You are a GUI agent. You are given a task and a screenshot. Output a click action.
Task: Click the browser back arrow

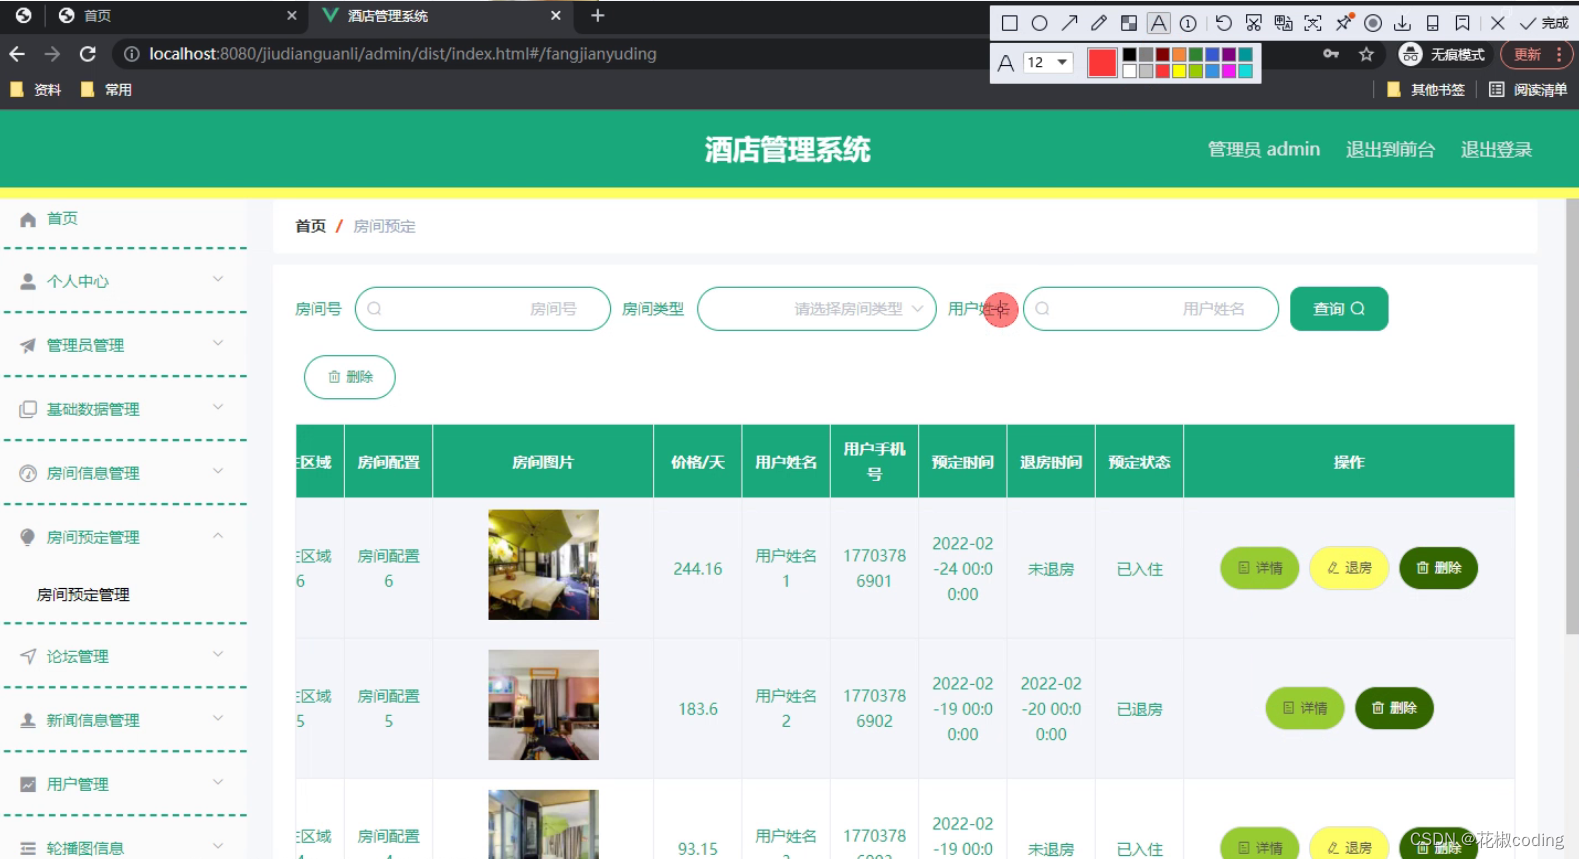[17, 54]
